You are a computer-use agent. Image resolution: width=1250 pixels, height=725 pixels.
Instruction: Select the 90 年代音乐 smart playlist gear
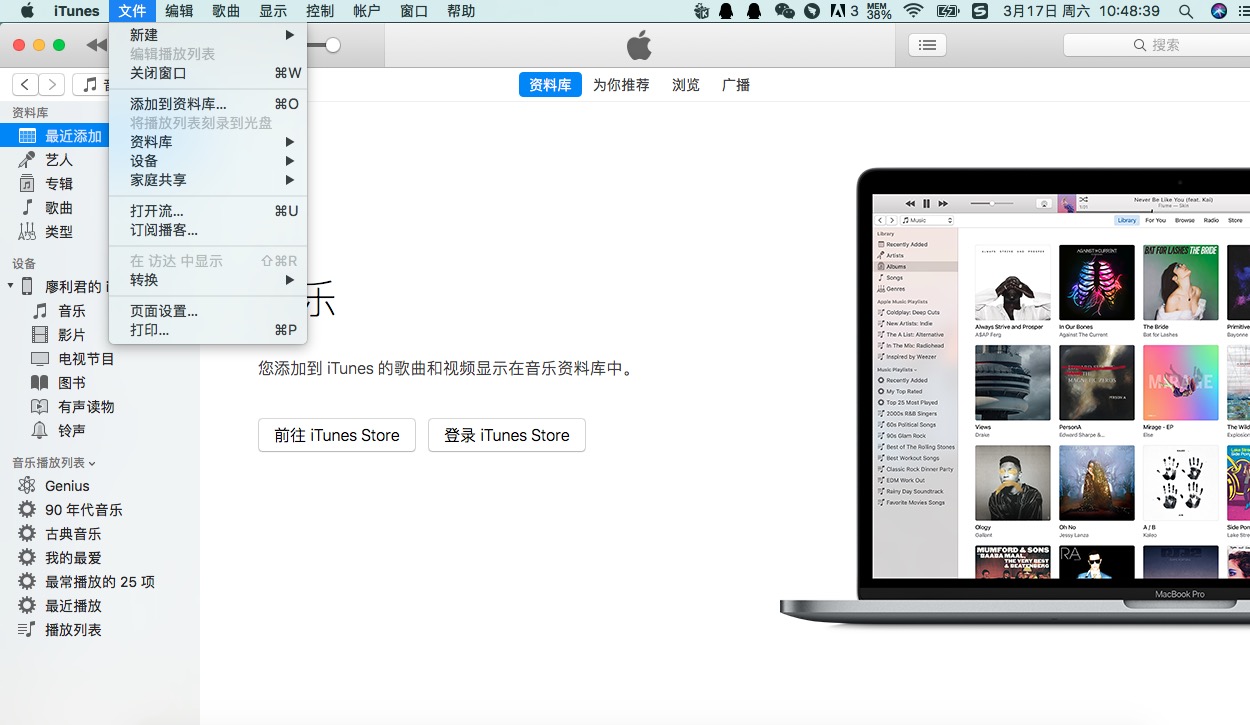tap(27, 510)
